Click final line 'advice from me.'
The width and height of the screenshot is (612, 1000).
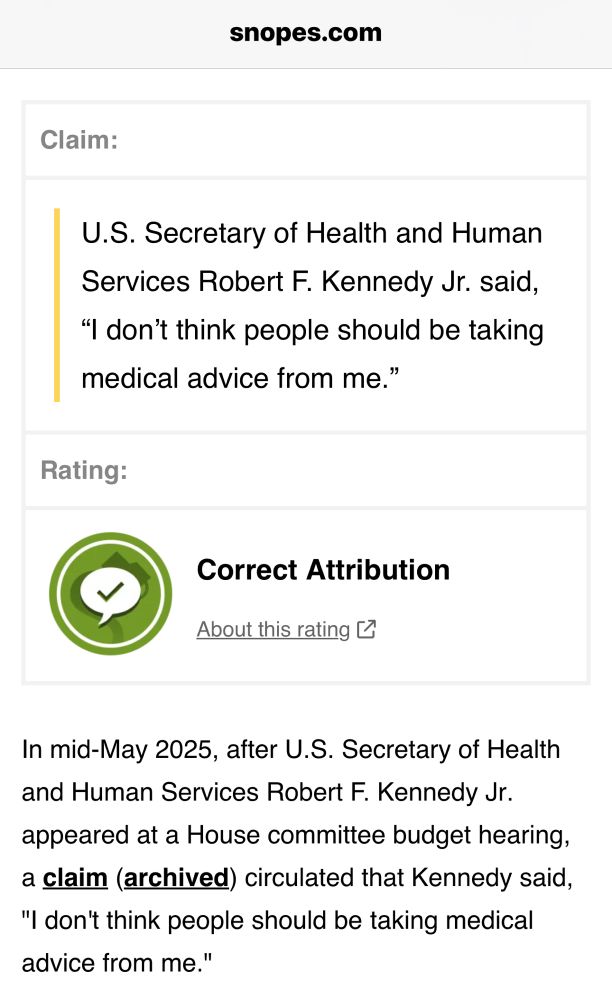[x=117, y=963]
